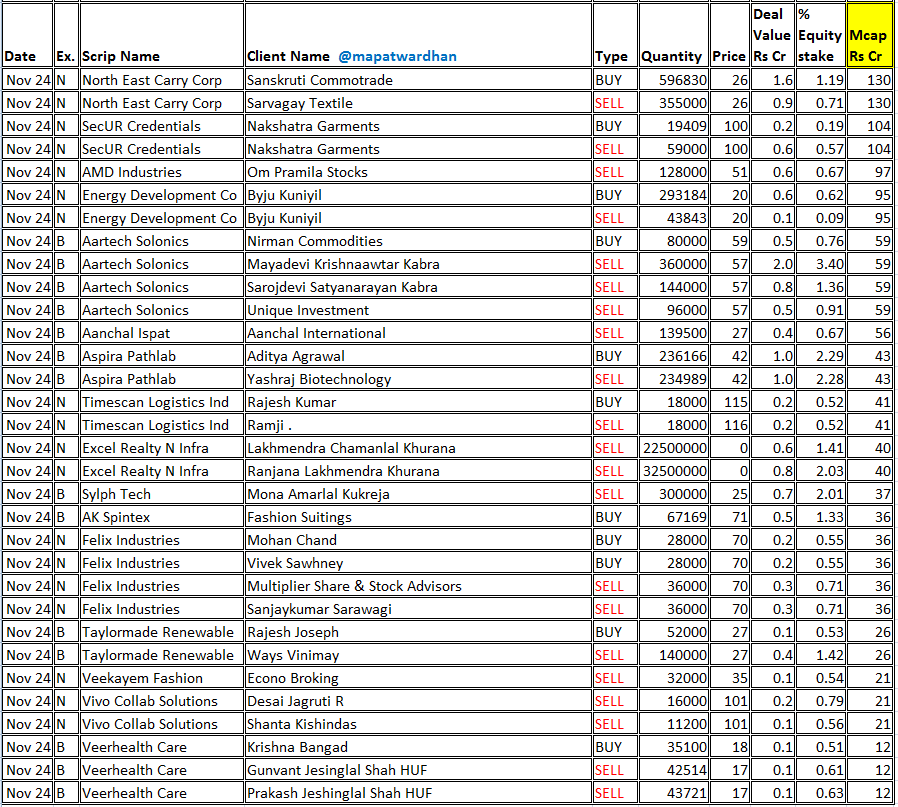Select client cell 'Sanjaykumar Sarawagi'

point(418,609)
